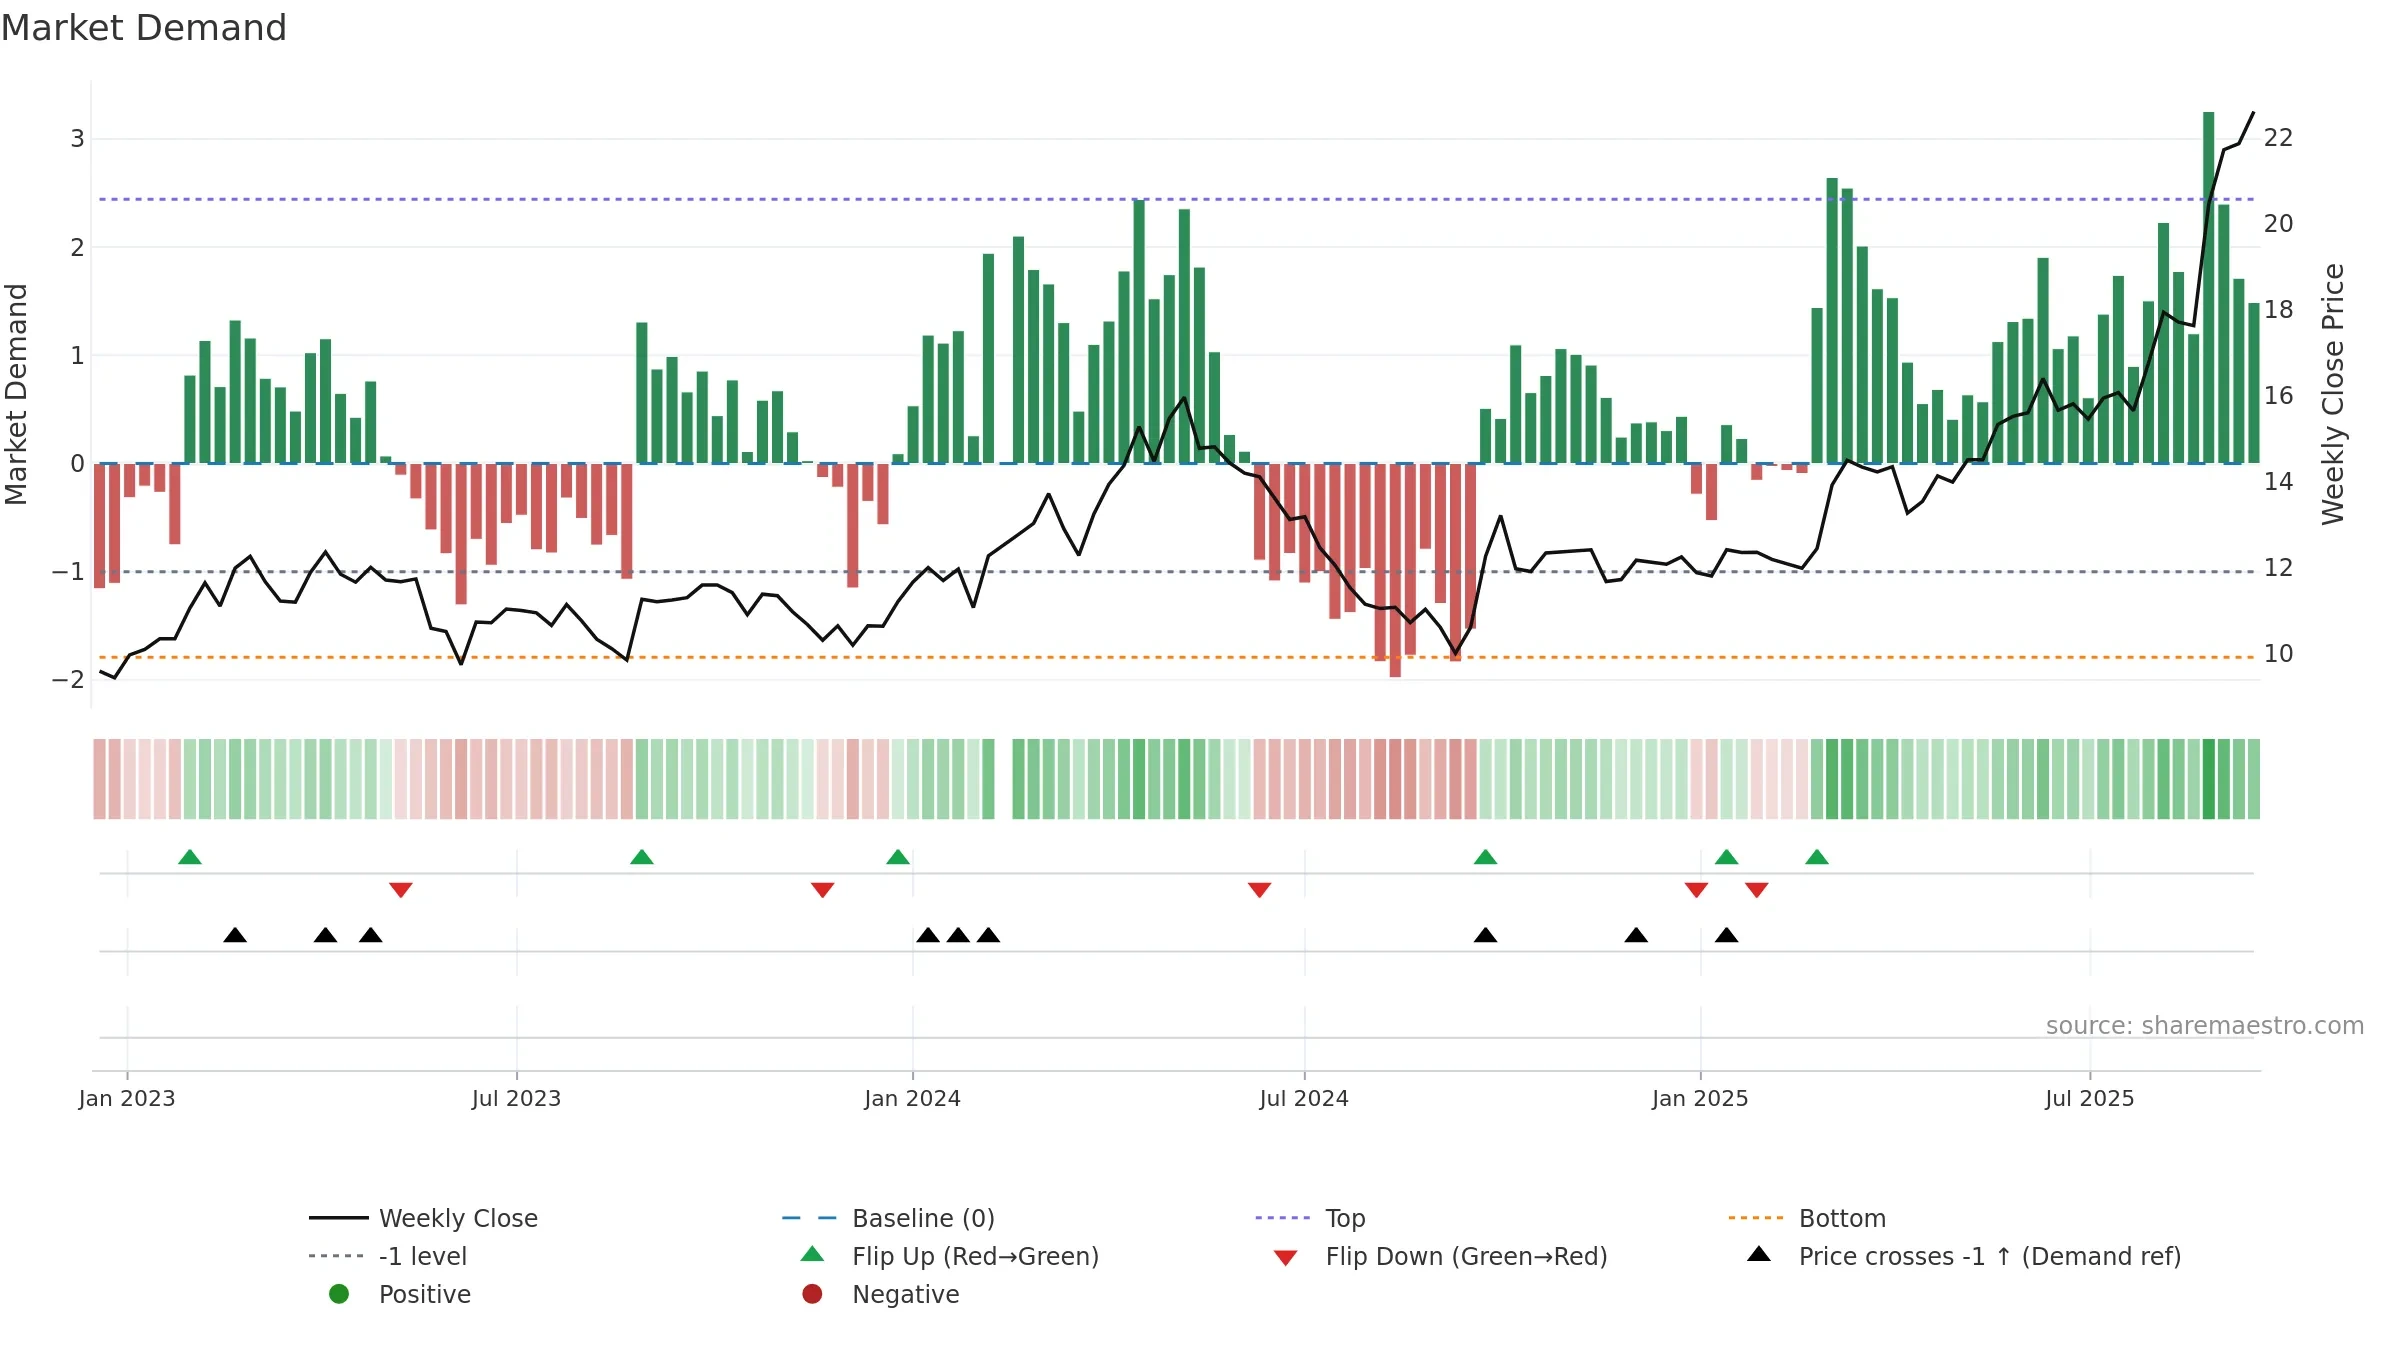
Task: Click the Jan 2025 x-axis label
Action: click(1700, 1098)
